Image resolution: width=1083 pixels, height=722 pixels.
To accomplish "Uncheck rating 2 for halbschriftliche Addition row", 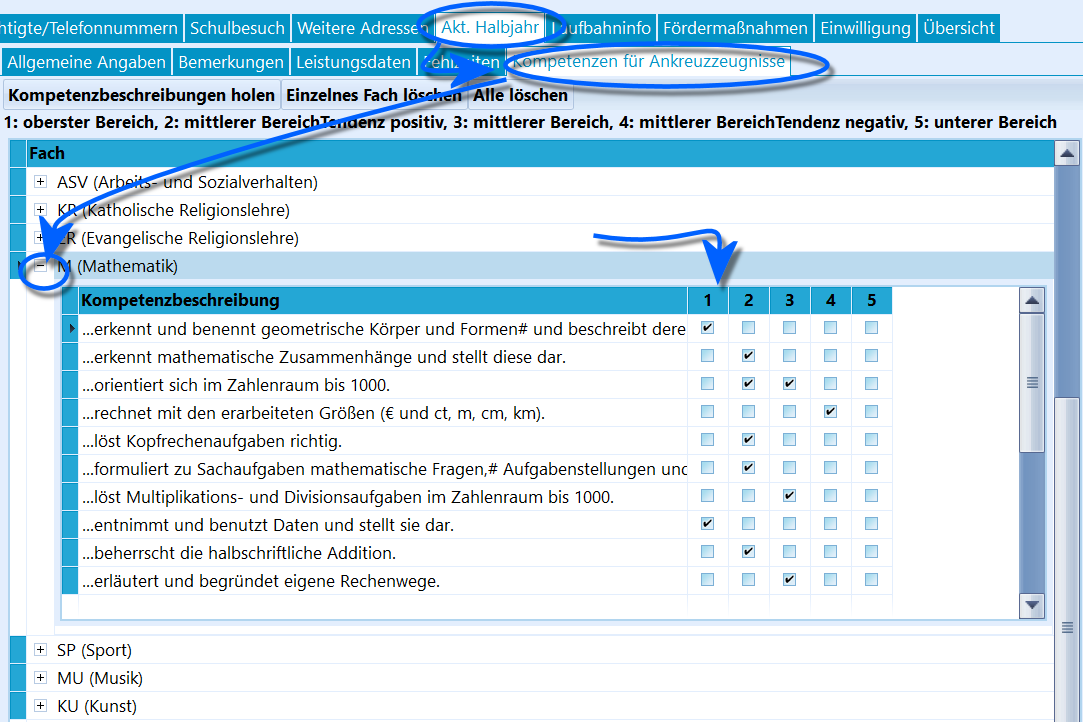I will 748,551.
